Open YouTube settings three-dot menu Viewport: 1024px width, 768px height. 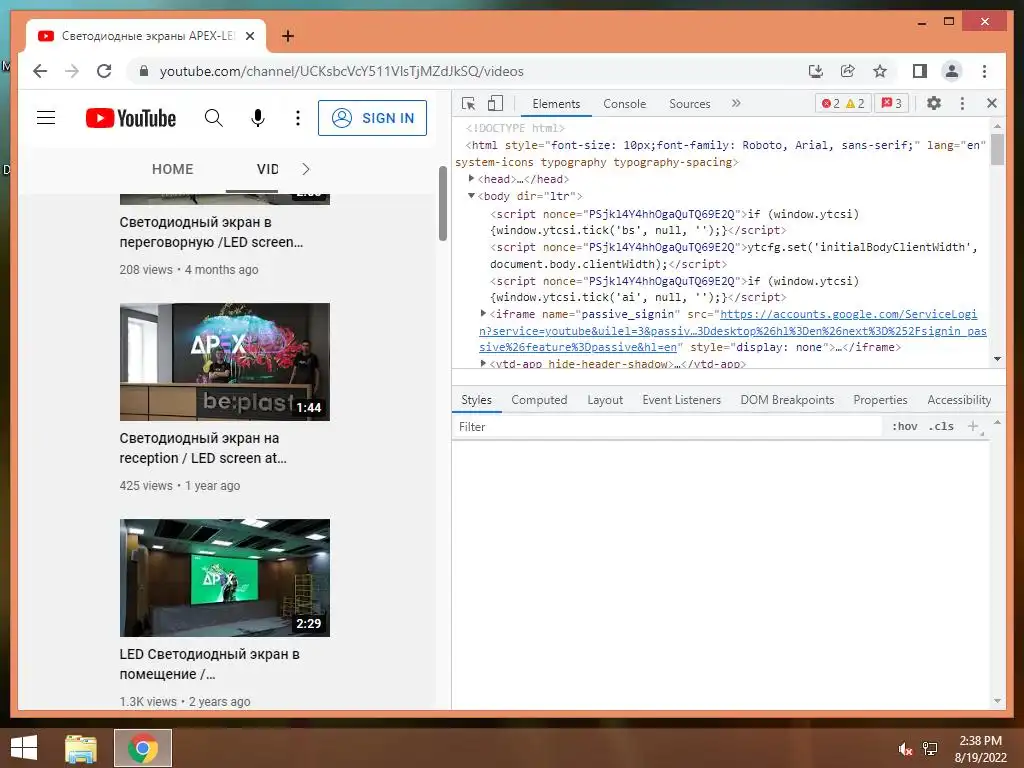[298, 118]
